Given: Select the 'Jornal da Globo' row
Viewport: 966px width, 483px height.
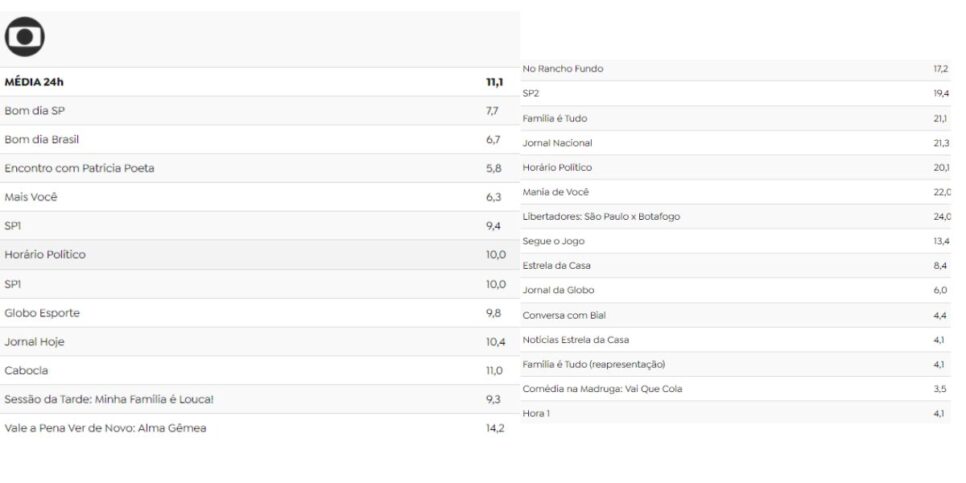Looking at the screenshot, I should point(736,290).
